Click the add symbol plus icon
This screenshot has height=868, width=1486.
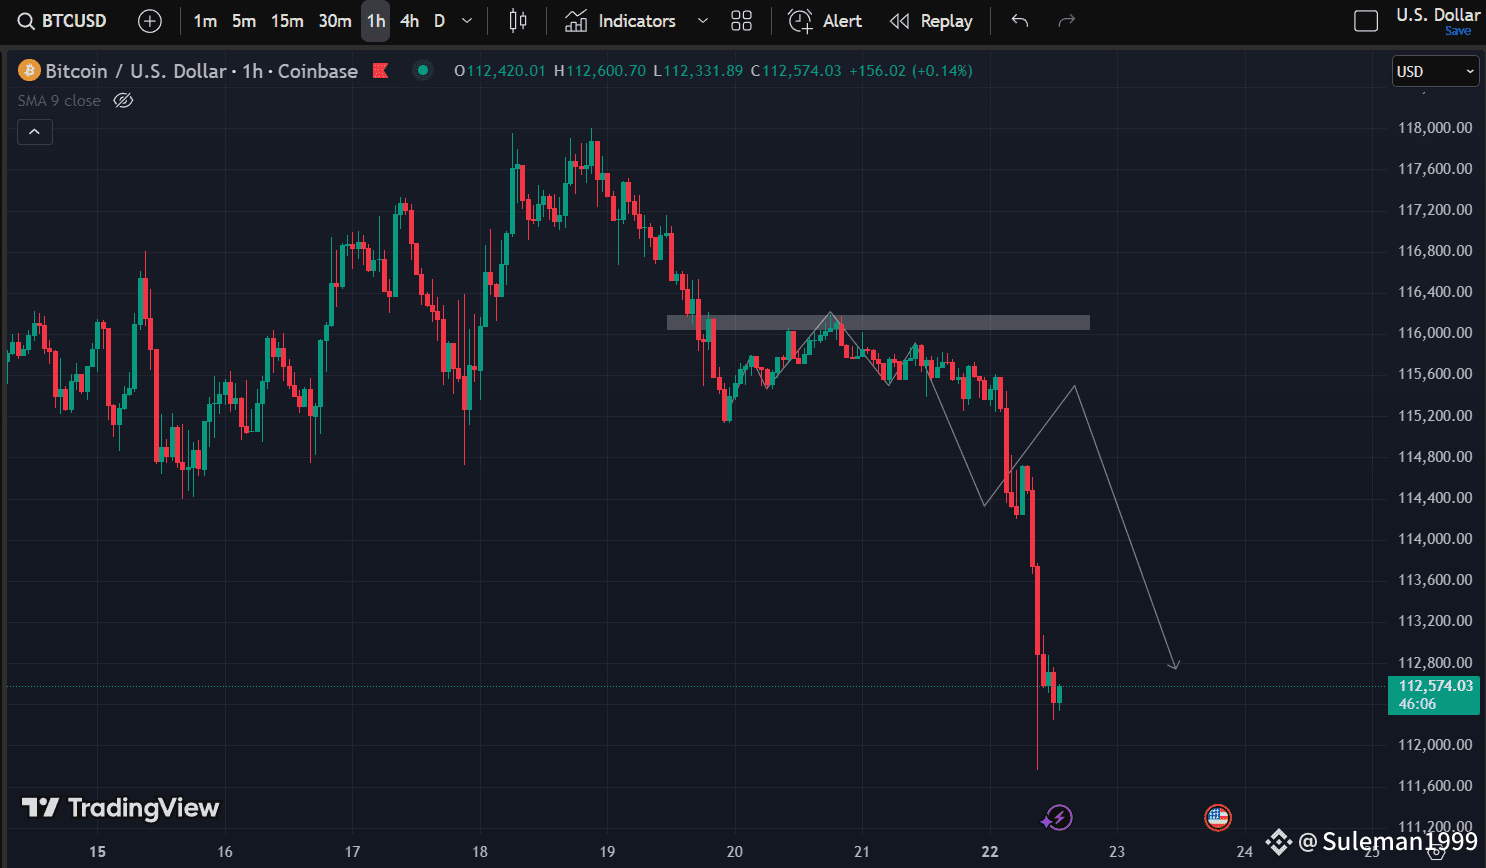point(150,21)
